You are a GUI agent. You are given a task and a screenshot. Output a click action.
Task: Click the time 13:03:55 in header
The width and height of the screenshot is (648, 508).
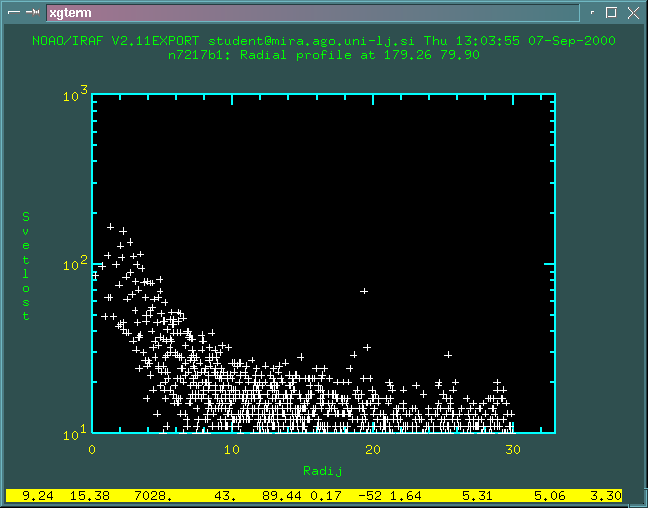point(488,41)
